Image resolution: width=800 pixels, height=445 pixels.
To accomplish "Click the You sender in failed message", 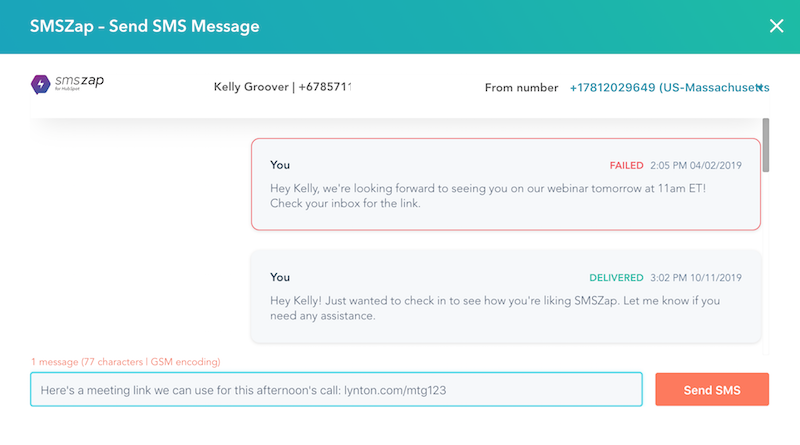I will 280,165.
